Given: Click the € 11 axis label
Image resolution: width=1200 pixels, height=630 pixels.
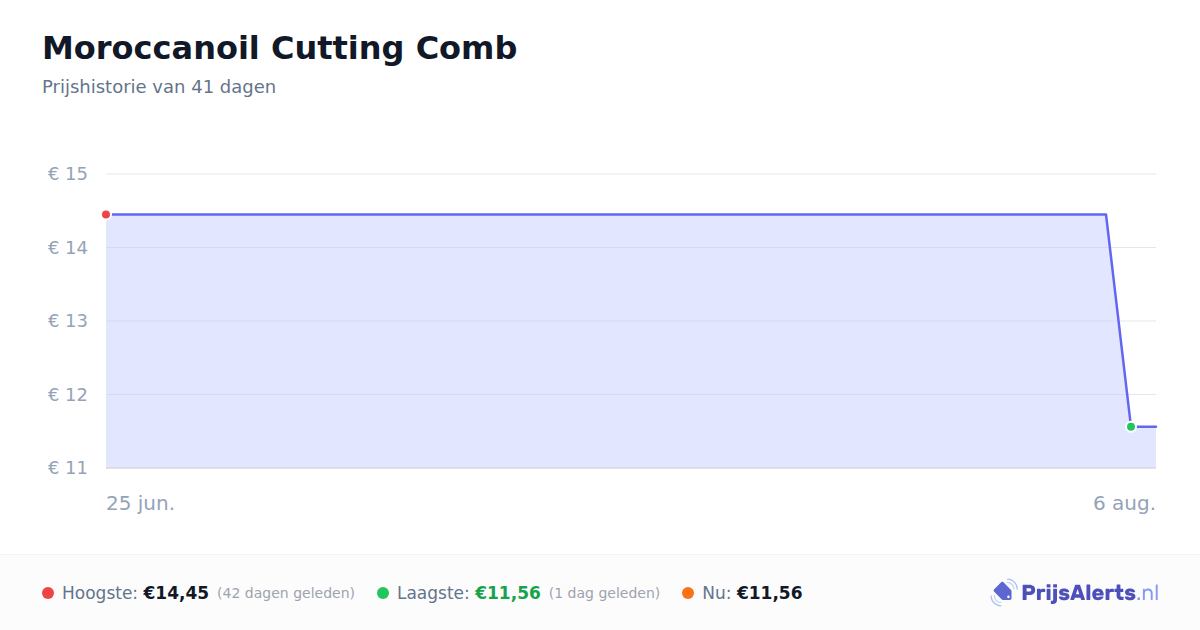Looking at the screenshot, I should point(68,468).
